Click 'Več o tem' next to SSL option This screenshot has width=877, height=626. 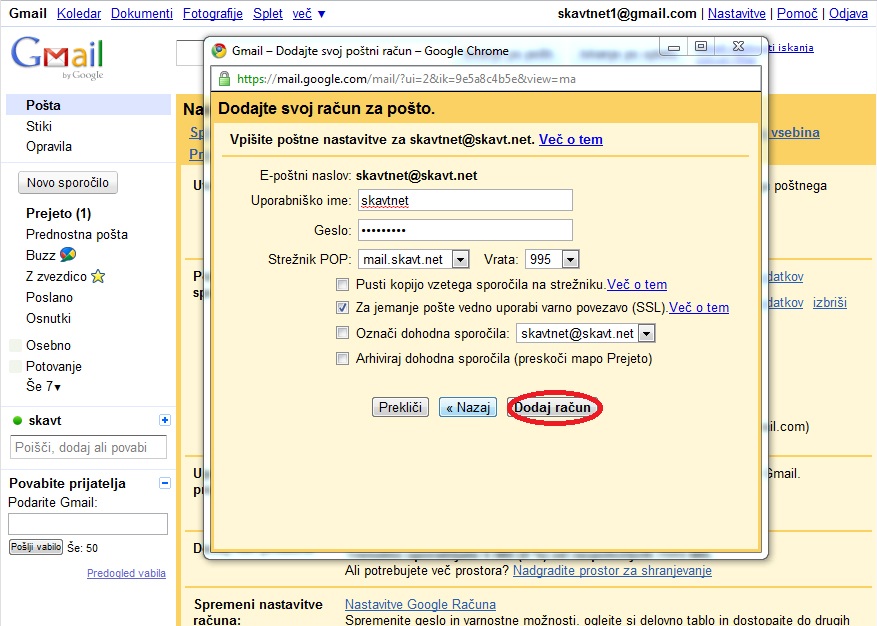(x=699, y=307)
